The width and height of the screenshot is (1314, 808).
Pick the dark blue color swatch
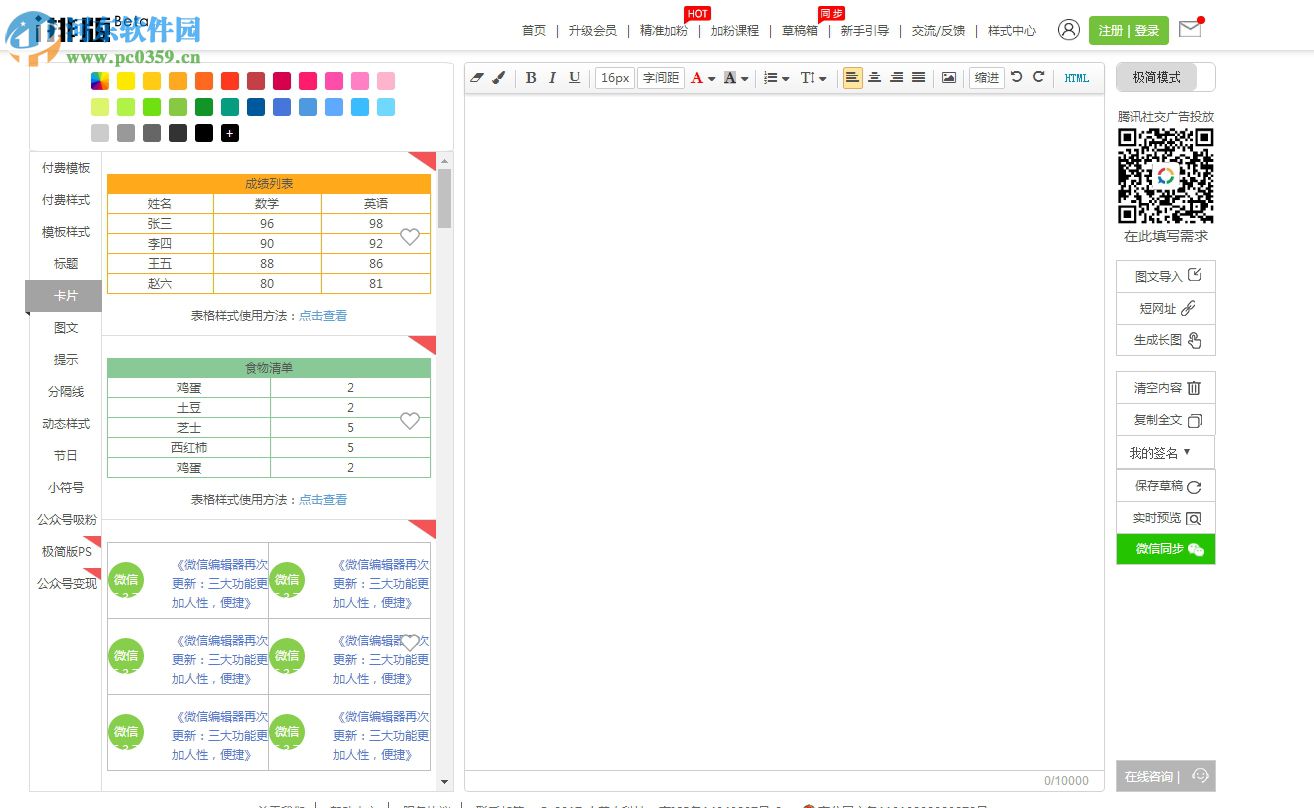coord(256,107)
